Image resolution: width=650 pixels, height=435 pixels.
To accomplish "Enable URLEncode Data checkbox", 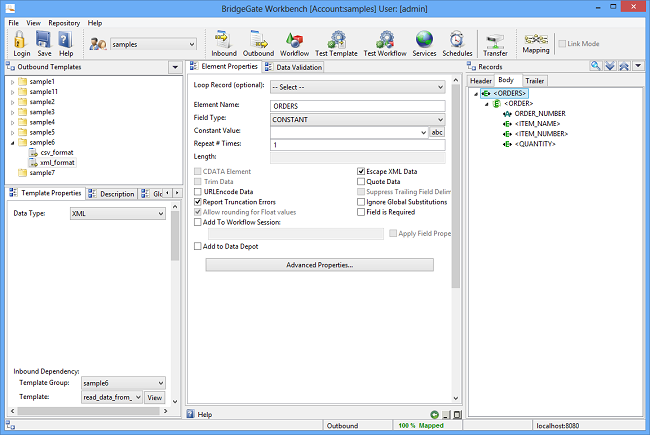I will pyautogui.click(x=198, y=192).
